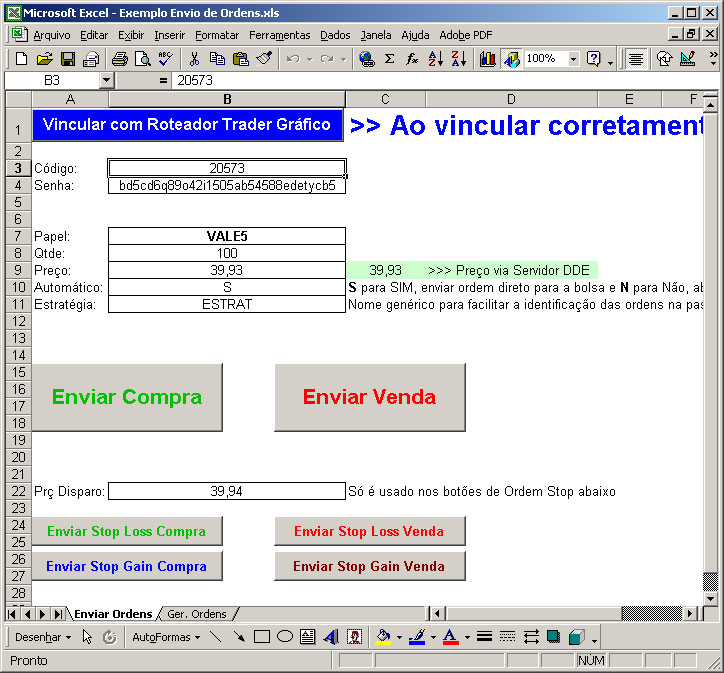
Task: Expand the Name Box dropdown arrow
Action: 106,80
